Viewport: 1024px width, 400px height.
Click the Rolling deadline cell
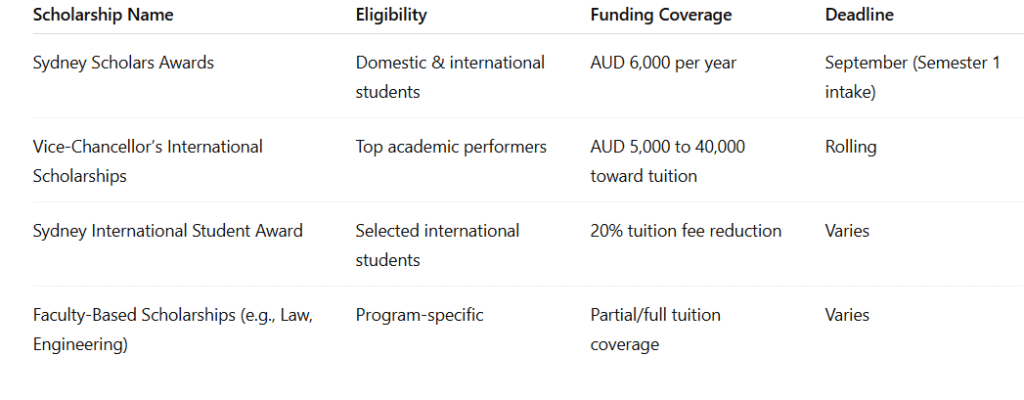[850, 147]
